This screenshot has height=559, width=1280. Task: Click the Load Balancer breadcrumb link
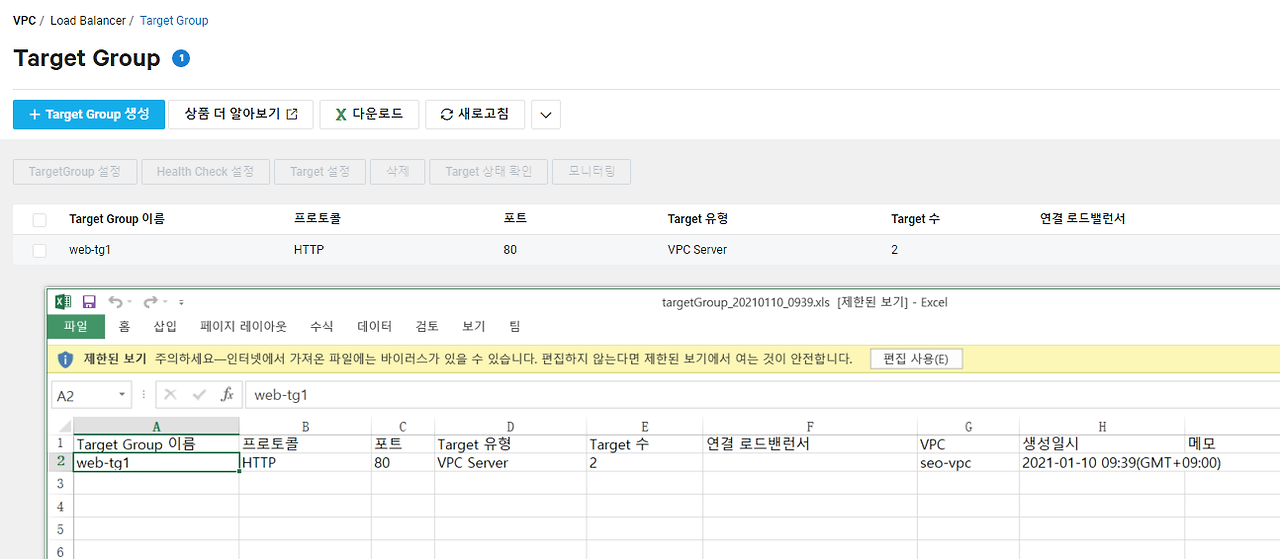[88, 20]
